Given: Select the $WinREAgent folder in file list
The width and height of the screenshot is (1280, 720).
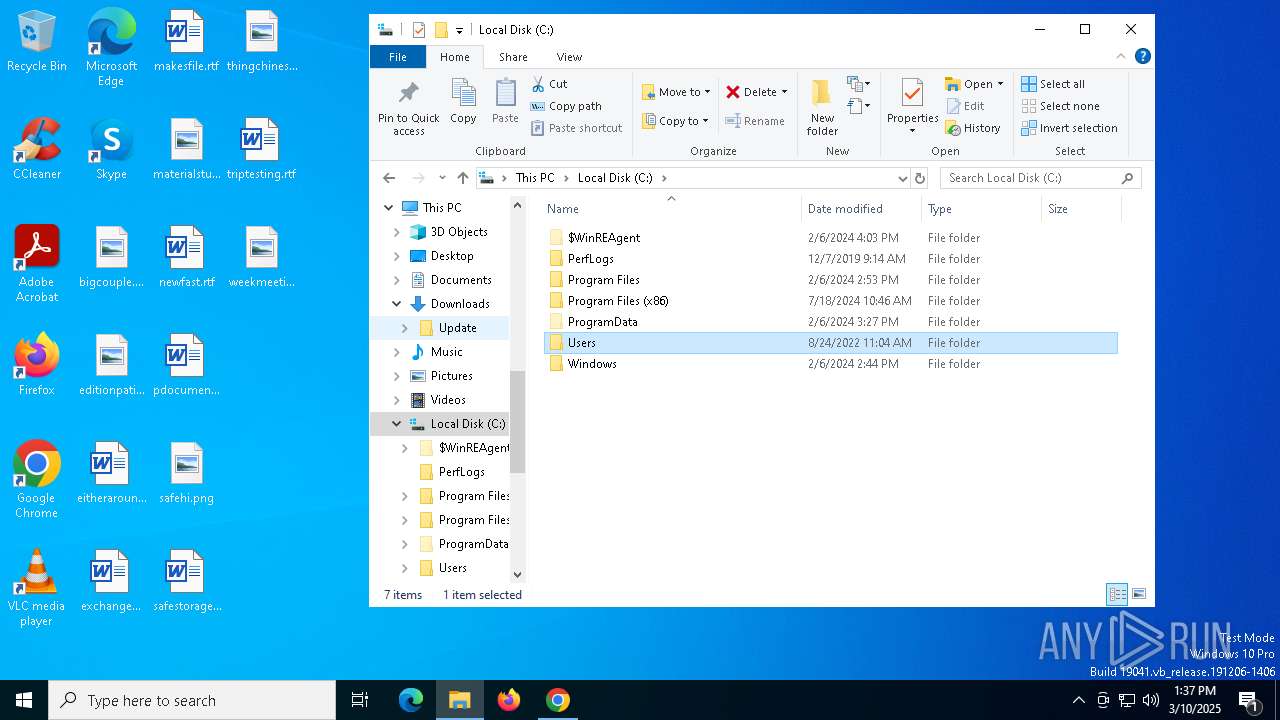Looking at the screenshot, I should (x=831, y=238).
